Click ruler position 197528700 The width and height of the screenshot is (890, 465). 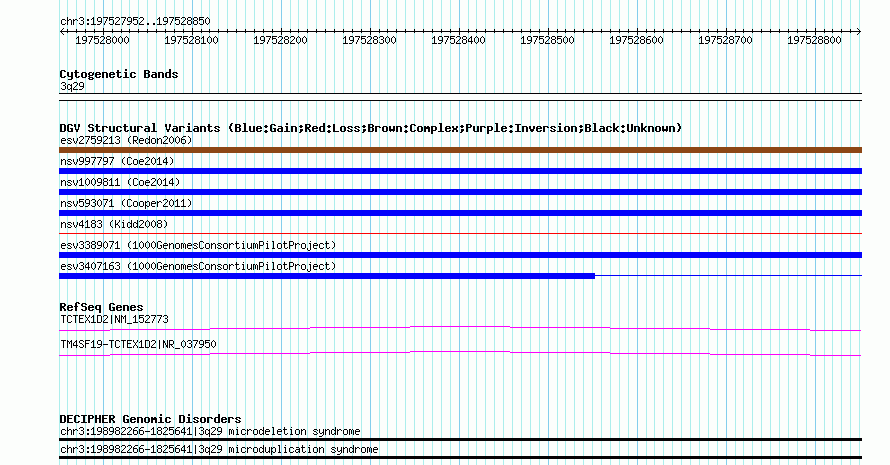(725, 40)
